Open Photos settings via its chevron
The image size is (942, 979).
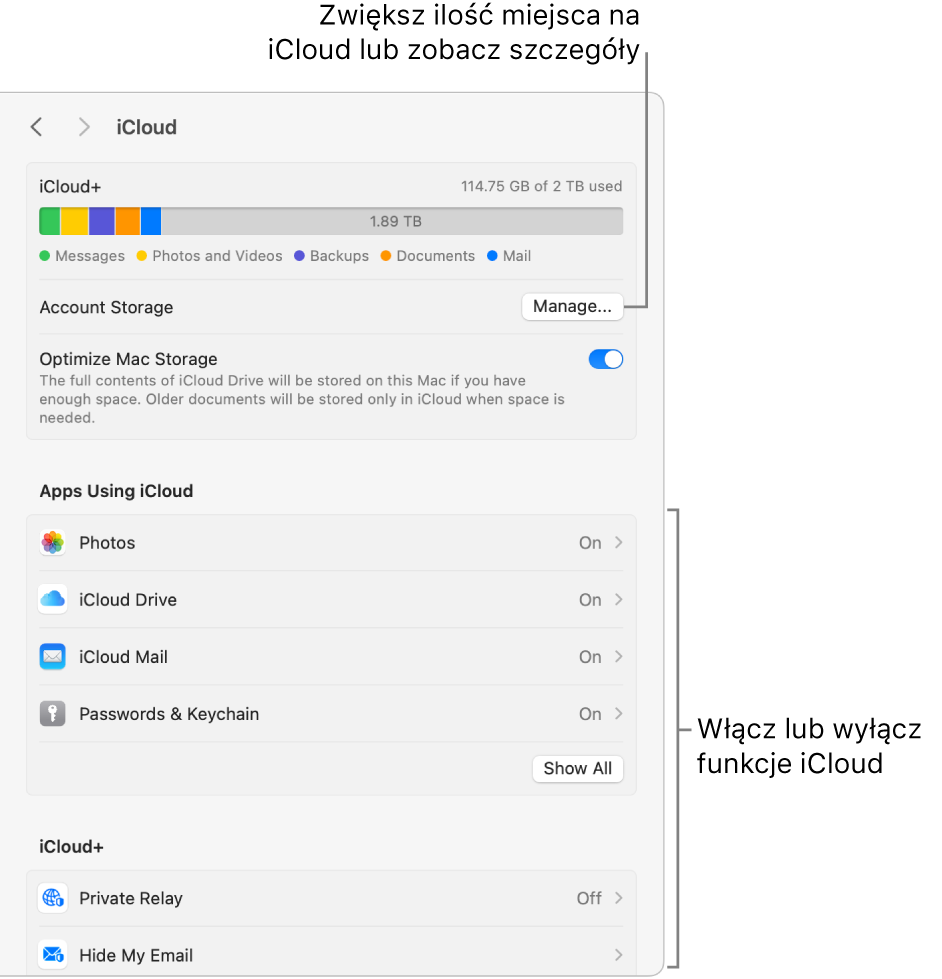coord(618,543)
